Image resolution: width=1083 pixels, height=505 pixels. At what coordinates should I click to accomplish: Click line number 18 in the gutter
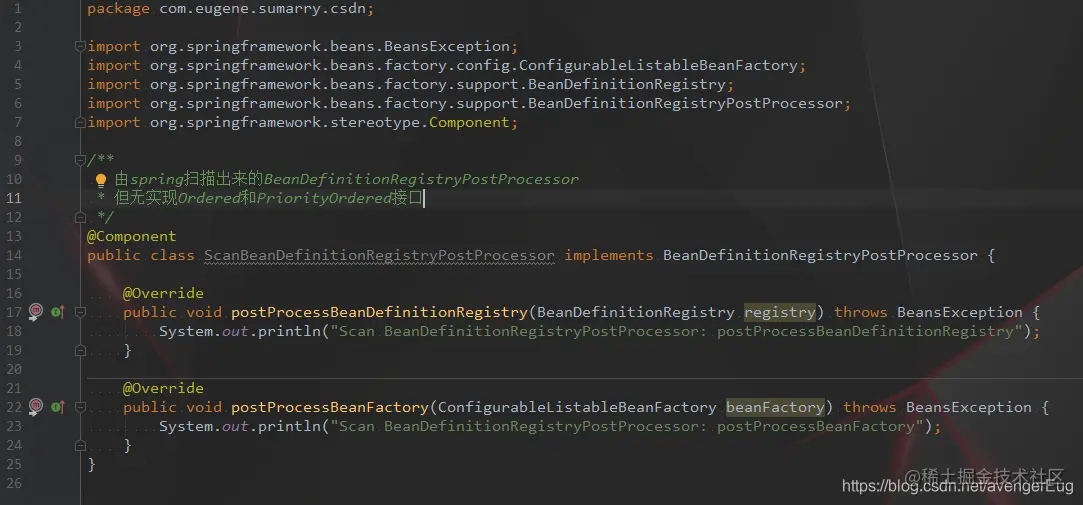(14, 332)
